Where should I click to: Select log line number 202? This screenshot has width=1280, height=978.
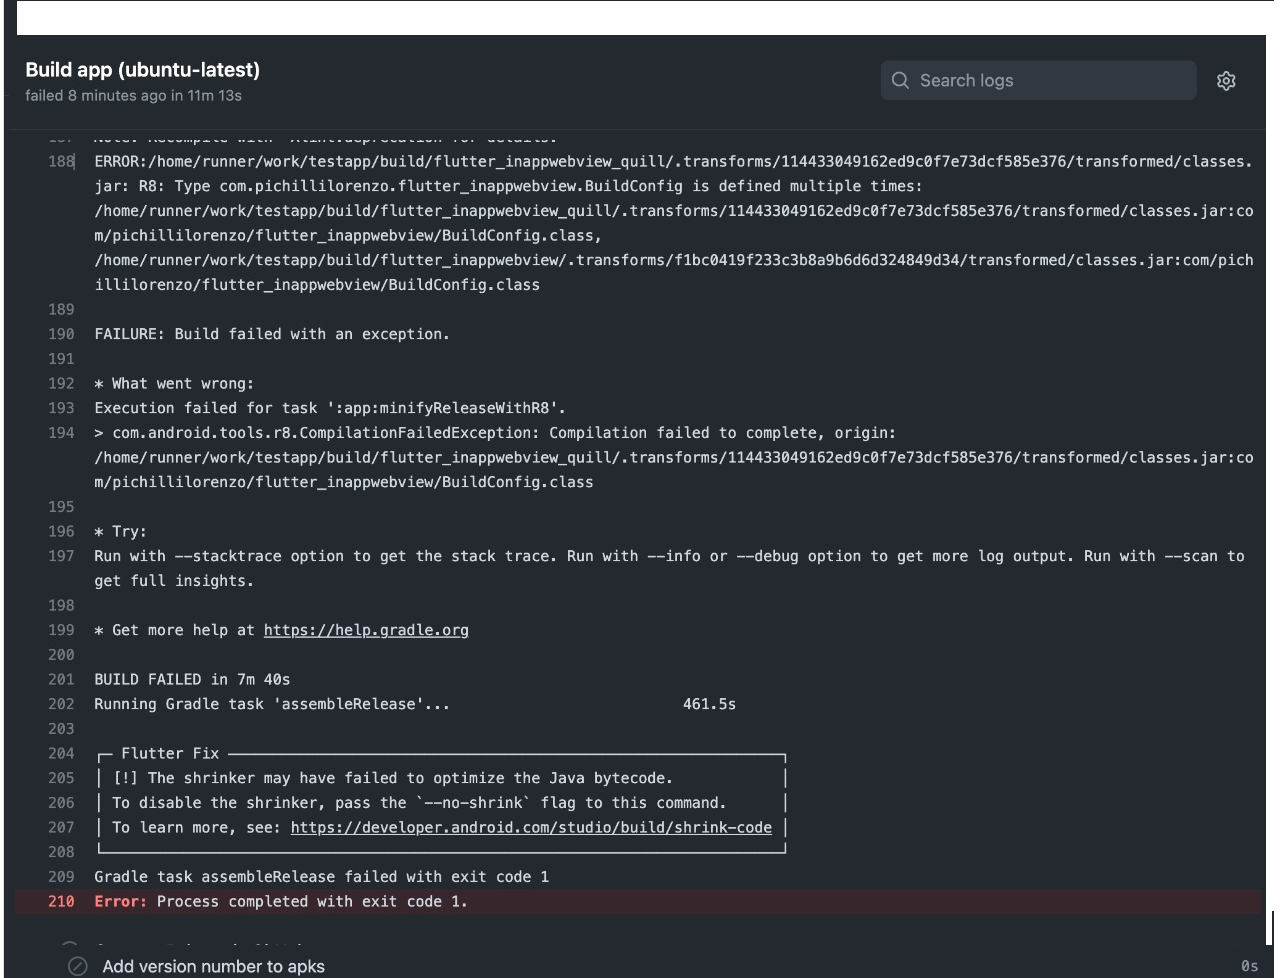(x=61, y=704)
